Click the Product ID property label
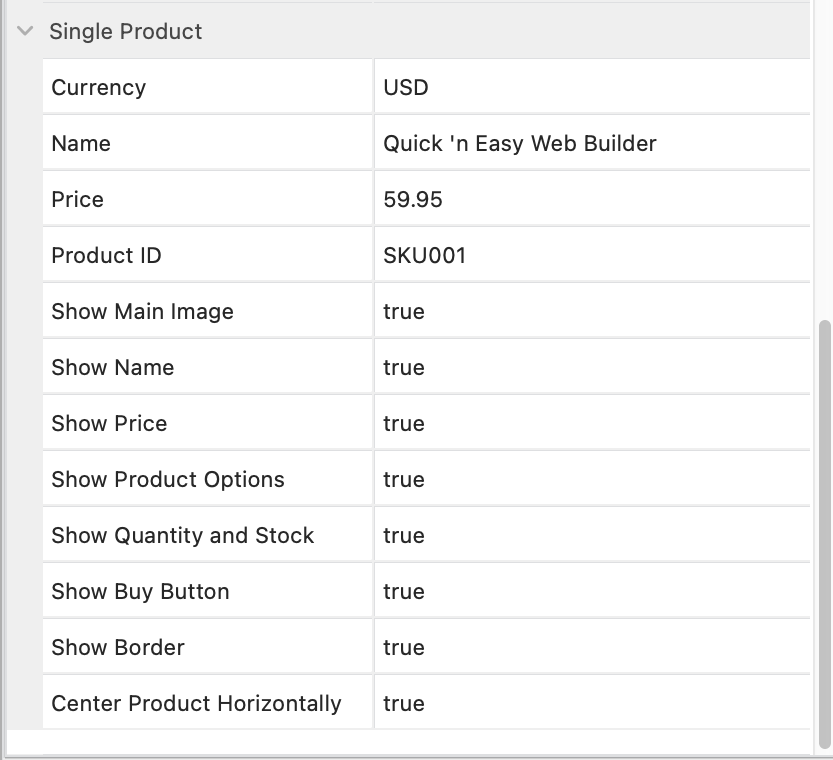The height and width of the screenshot is (760, 833). coord(106,255)
